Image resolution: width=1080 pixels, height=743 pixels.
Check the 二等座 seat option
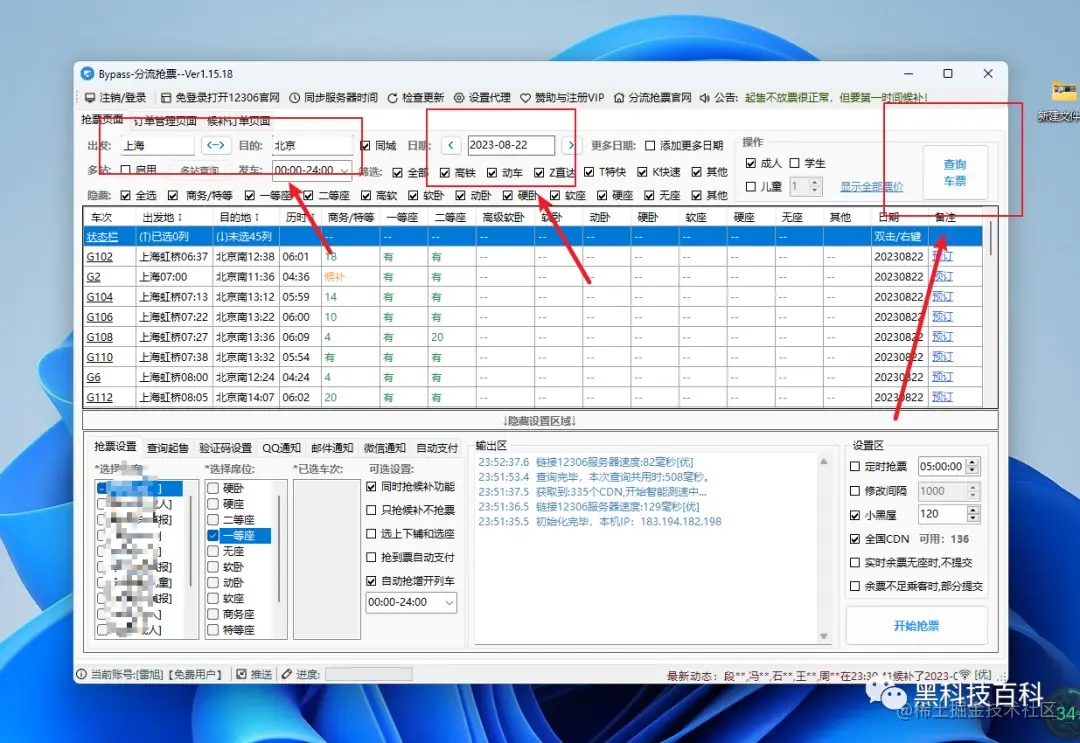(x=213, y=520)
